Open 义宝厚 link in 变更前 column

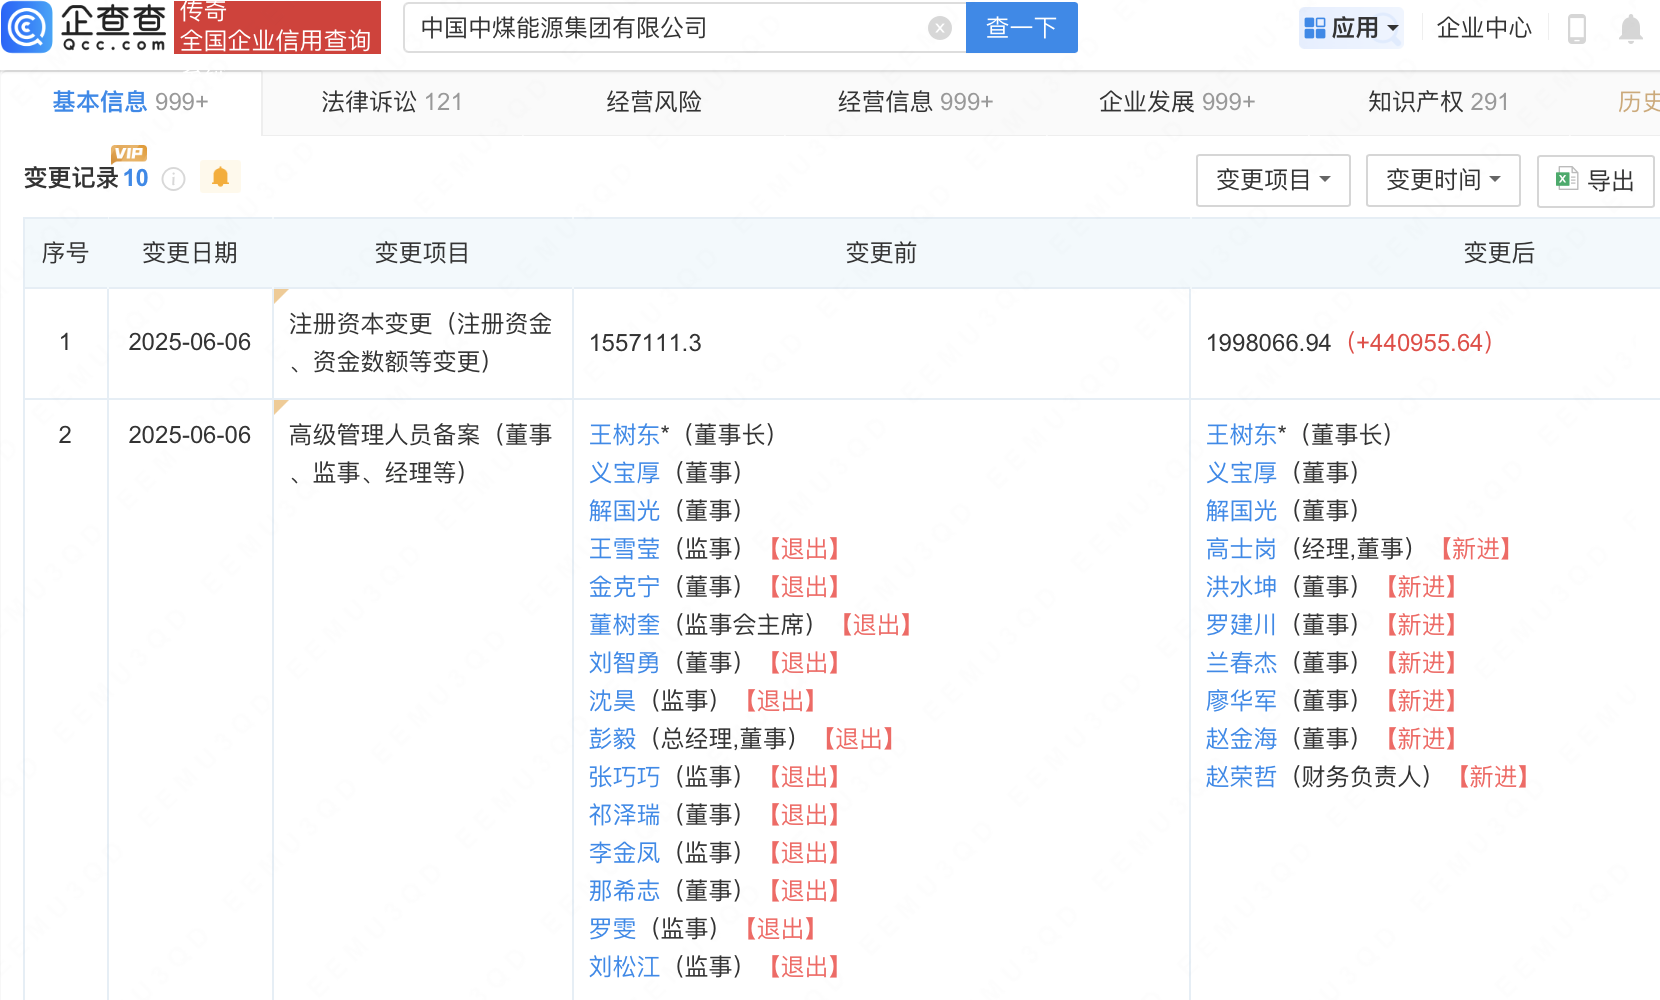[625, 473]
